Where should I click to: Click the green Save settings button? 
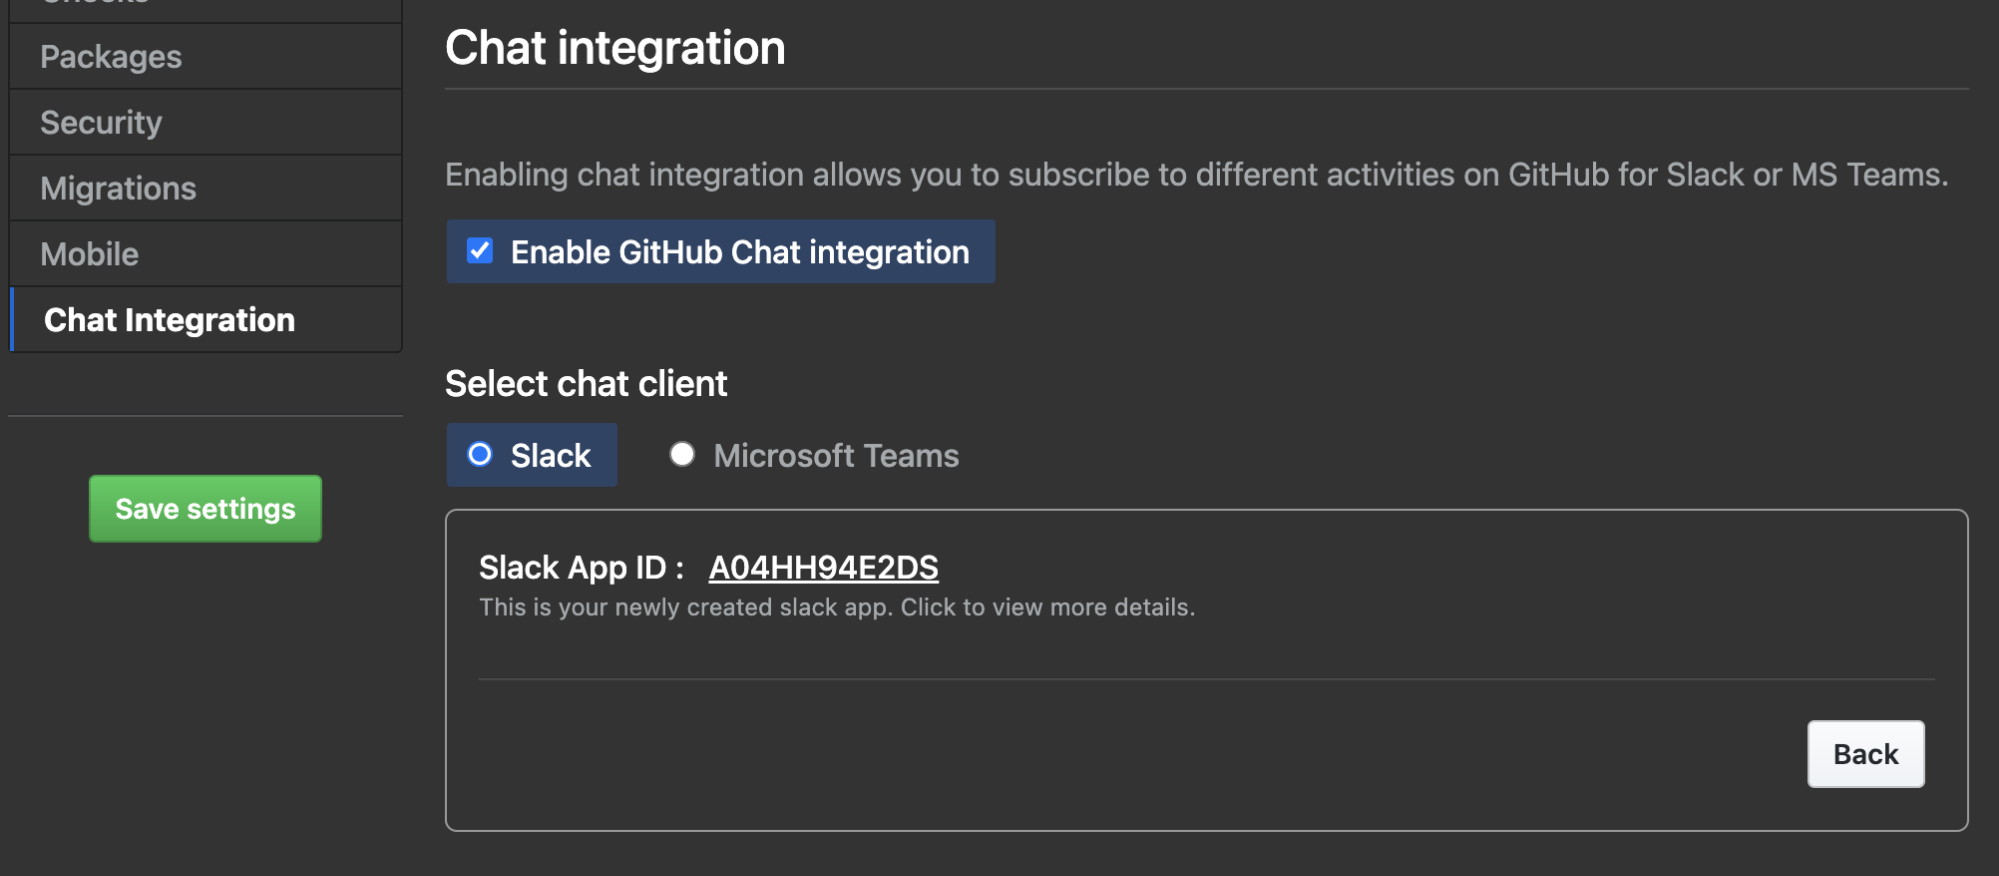205,509
